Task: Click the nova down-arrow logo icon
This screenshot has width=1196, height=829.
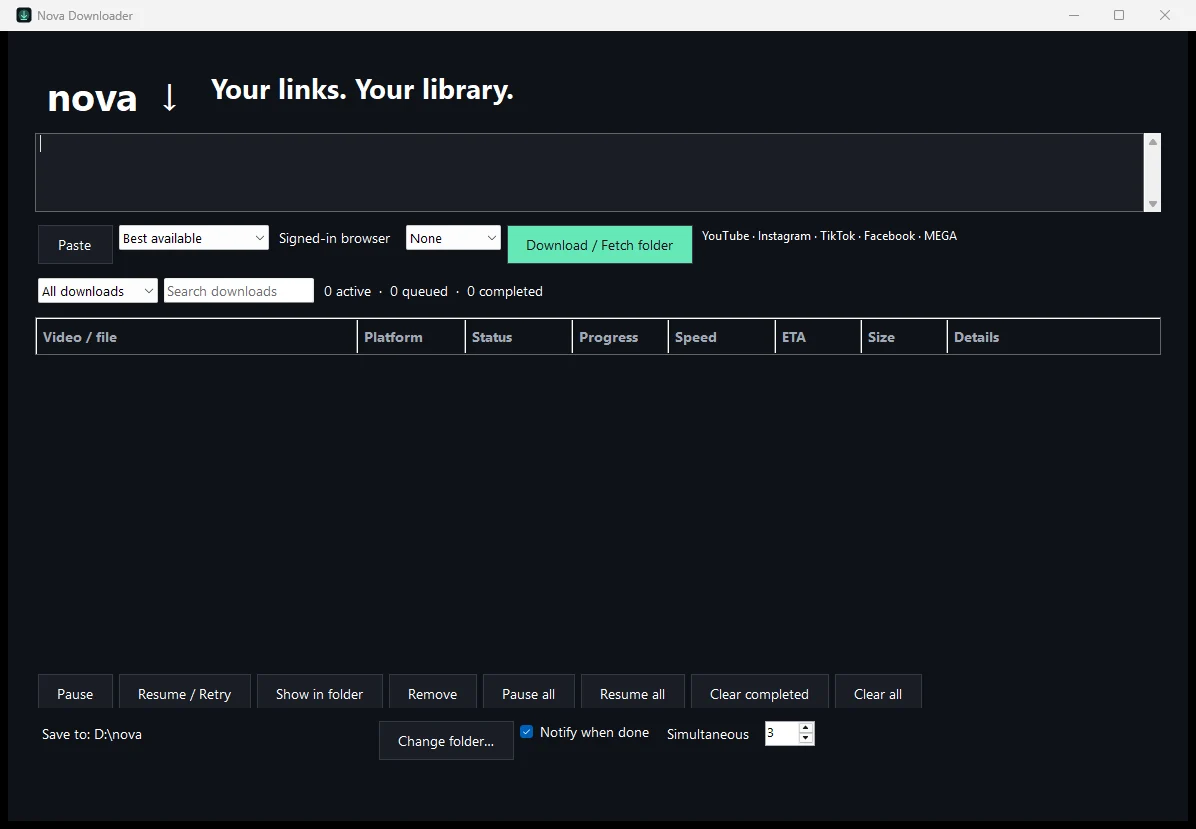Action: [169, 98]
